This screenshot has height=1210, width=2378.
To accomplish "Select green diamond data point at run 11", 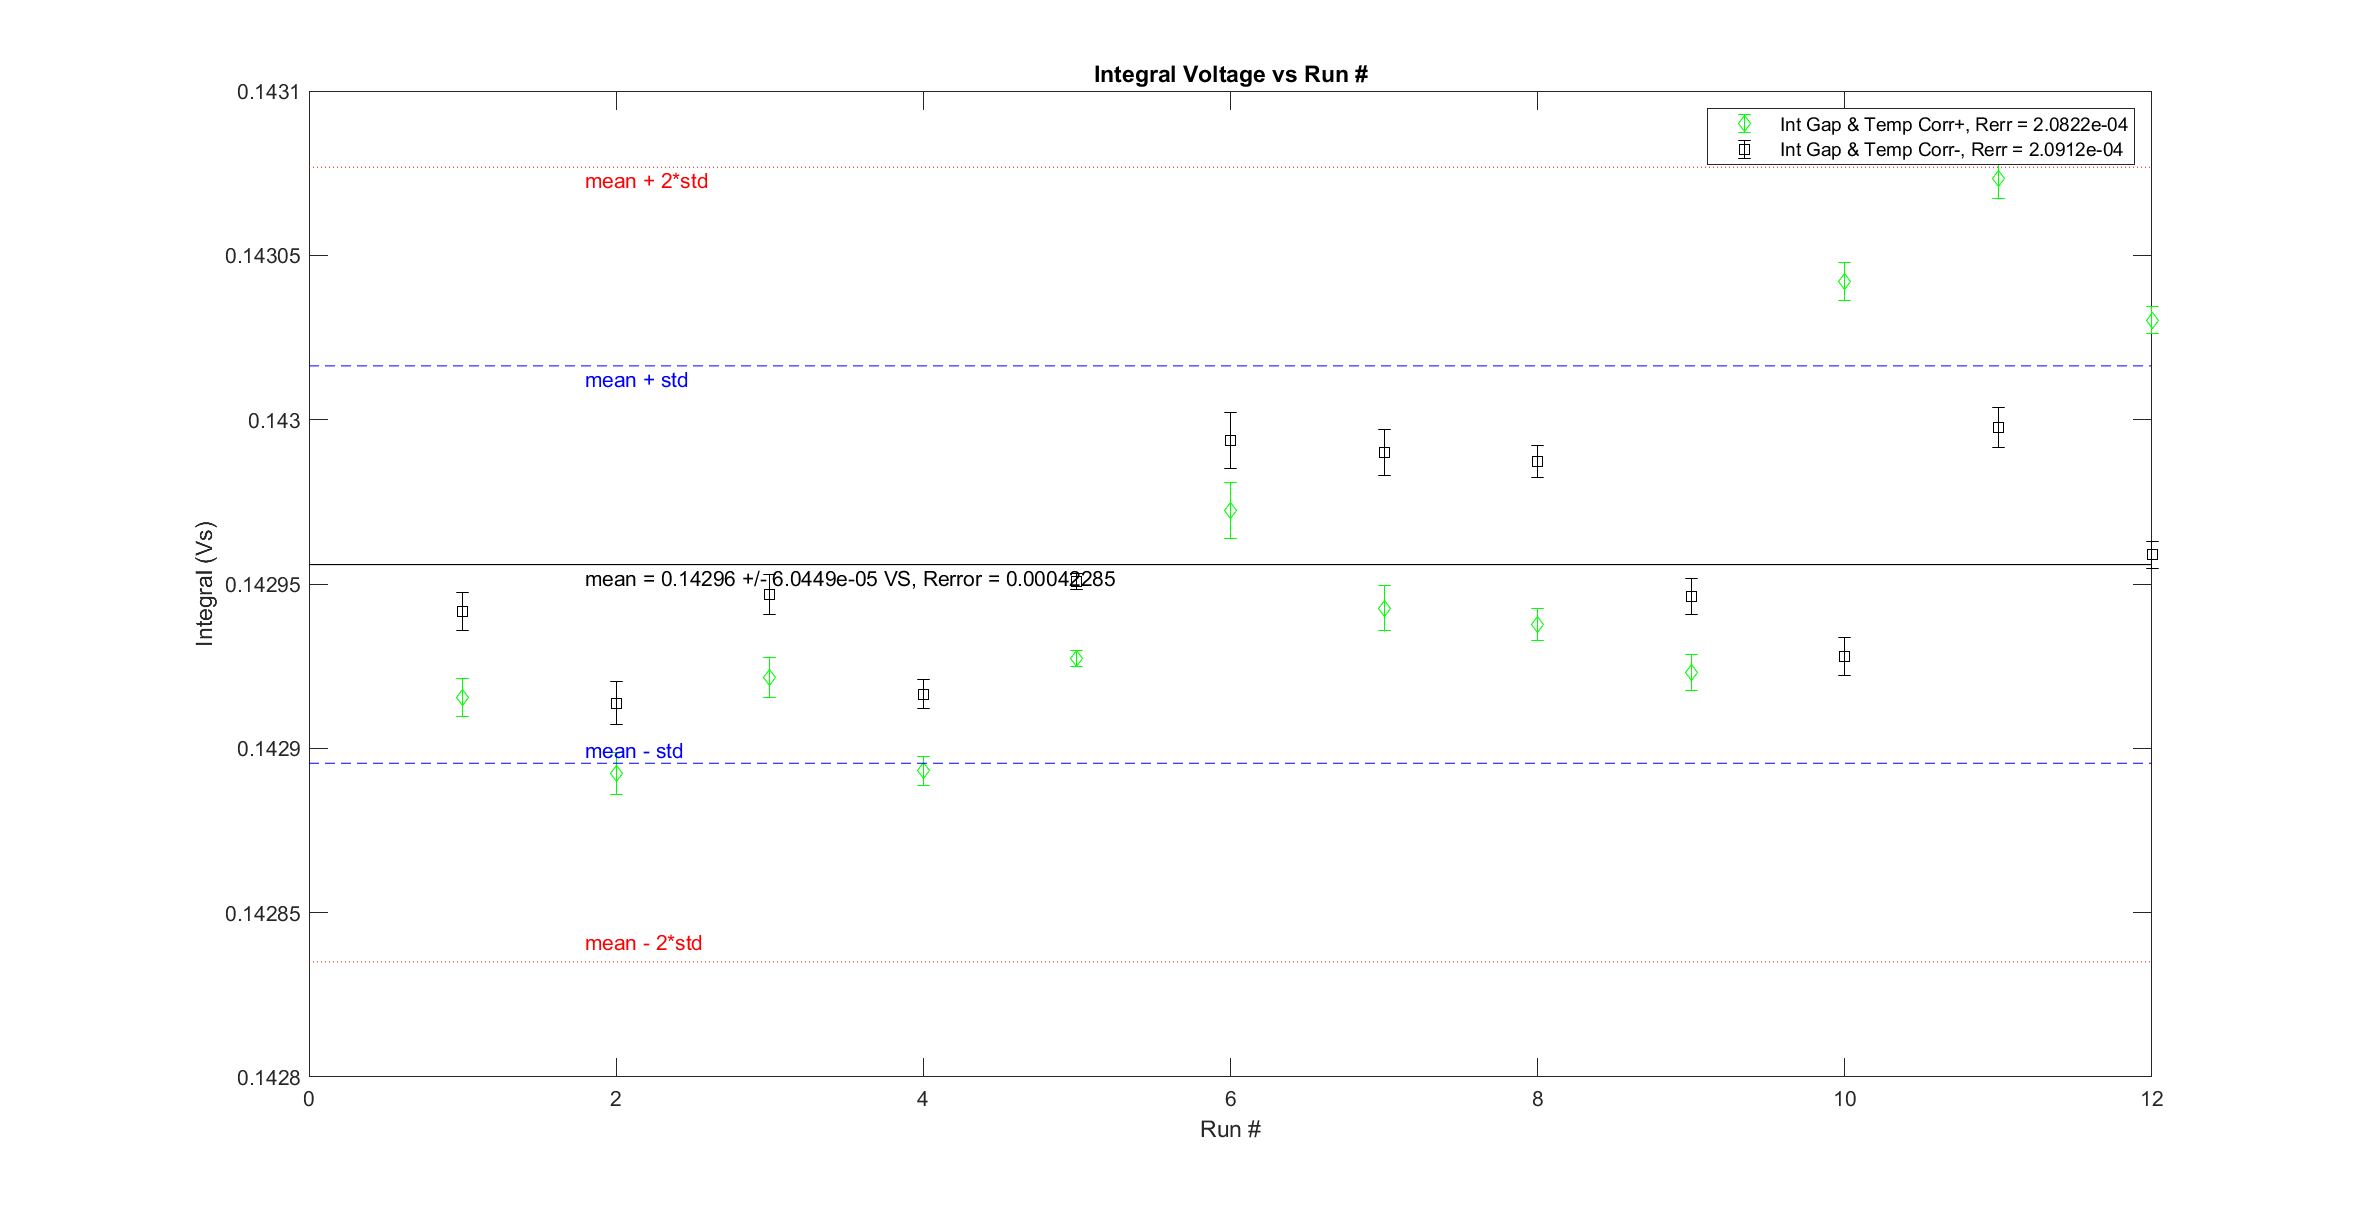I will (x=1998, y=180).
